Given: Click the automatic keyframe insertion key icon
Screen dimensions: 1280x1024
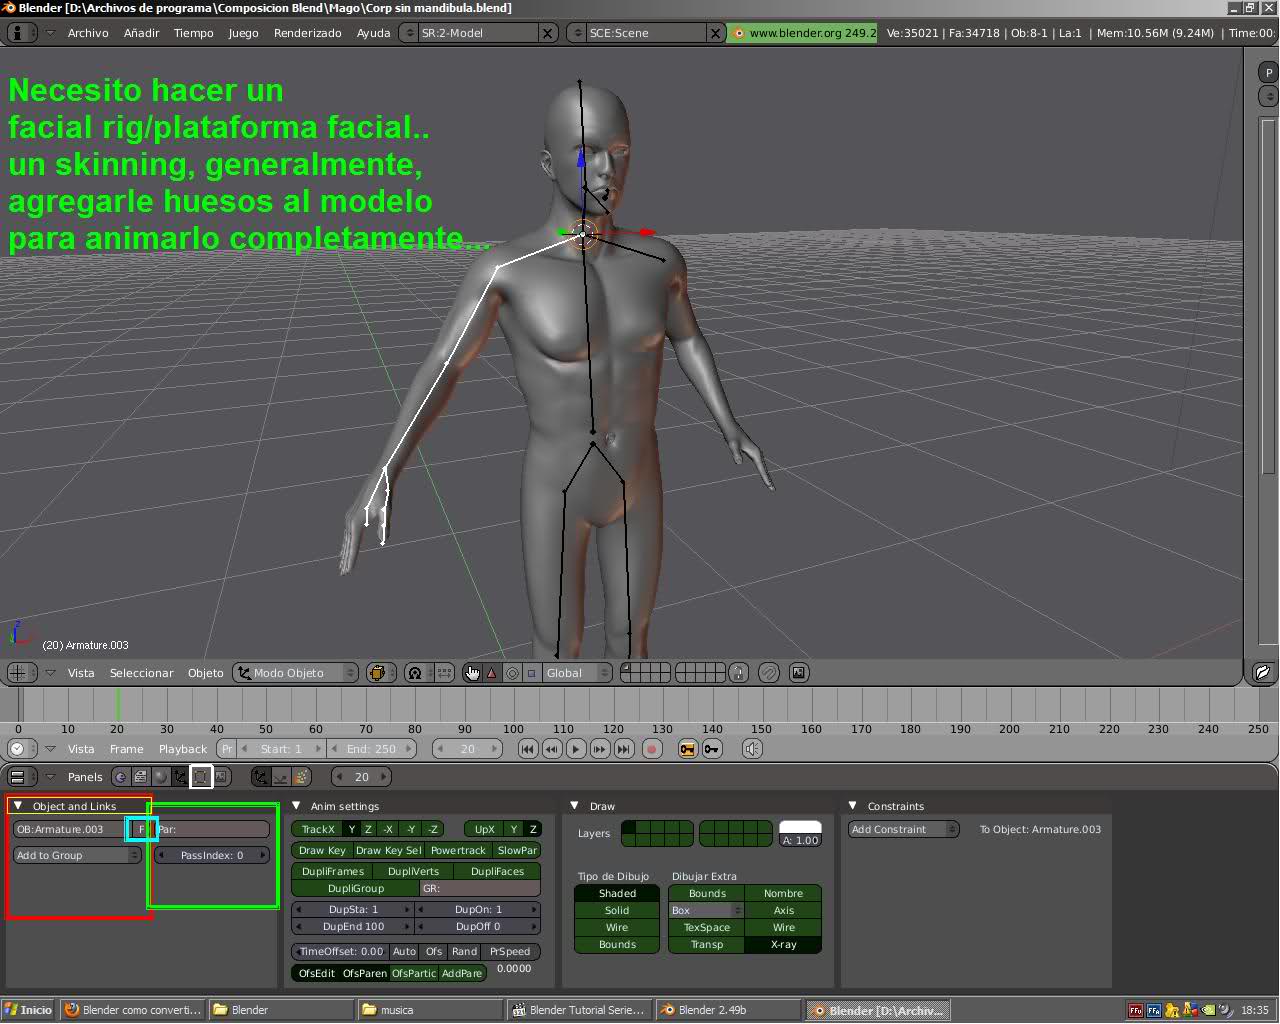Looking at the screenshot, I should click(688, 749).
